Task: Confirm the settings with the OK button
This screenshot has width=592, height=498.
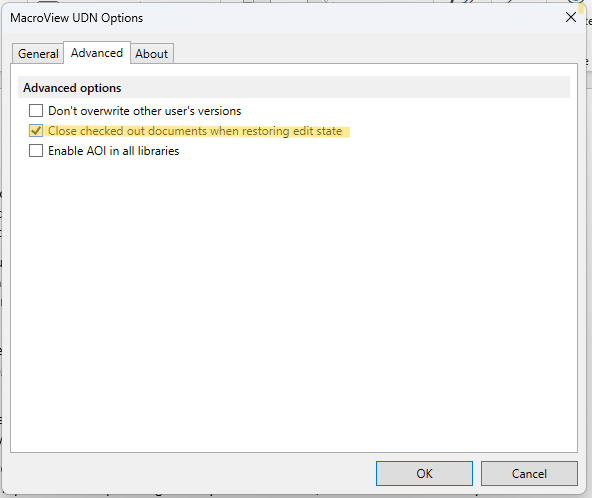Action: (424, 473)
